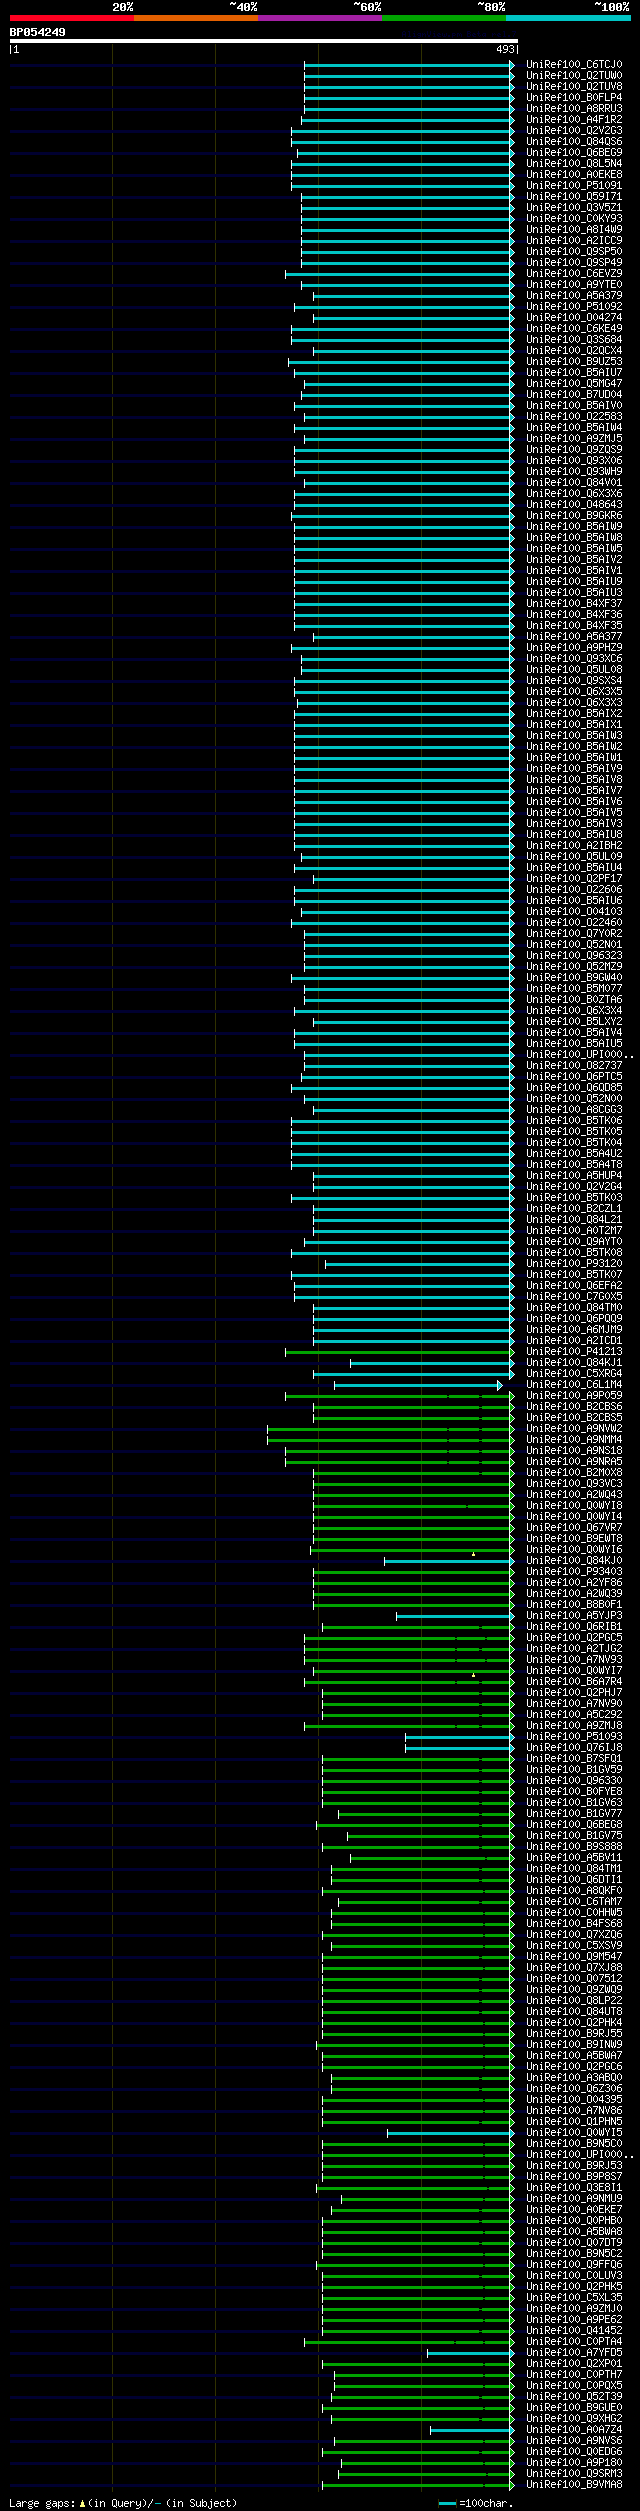640x2511 pixels.
Task: Open hit UniRef100_Q96330
Action: (x=574, y=1781)
